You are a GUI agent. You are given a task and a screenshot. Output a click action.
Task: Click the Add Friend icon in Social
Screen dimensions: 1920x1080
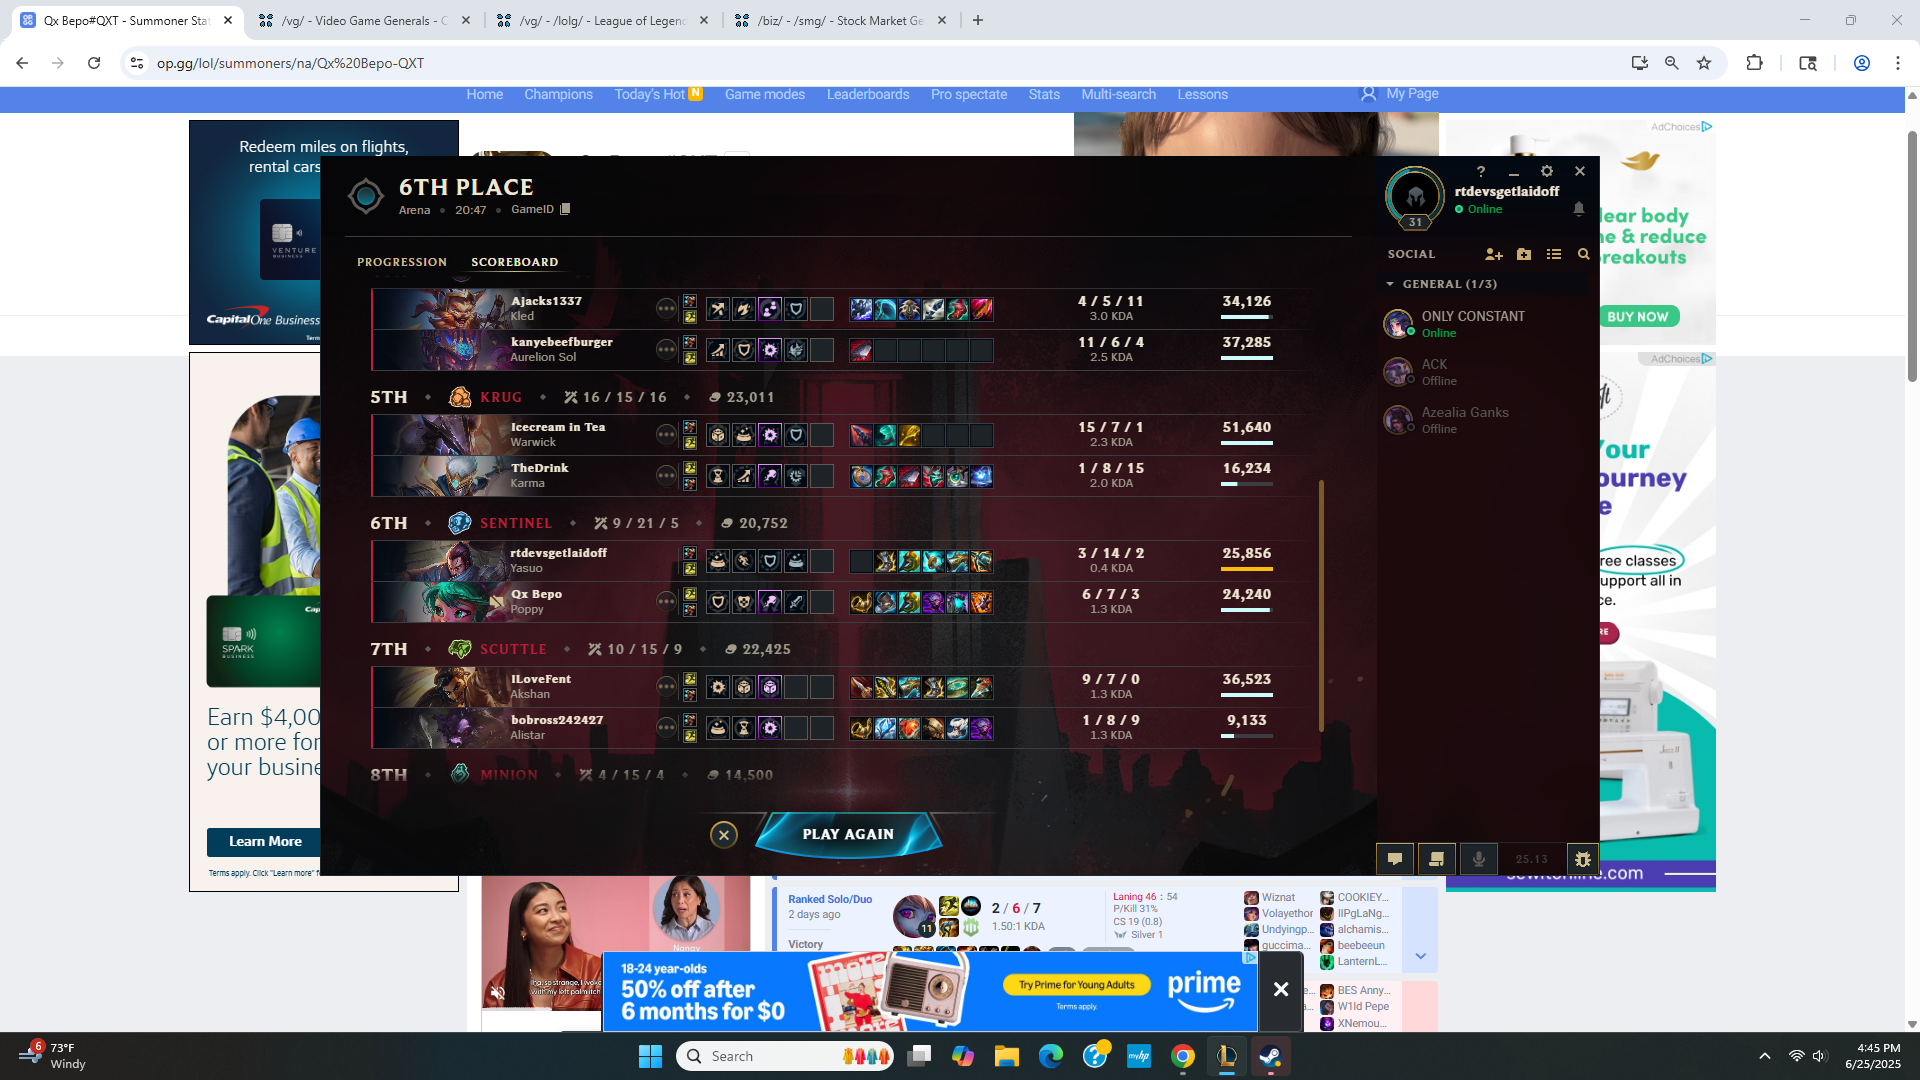point(1494,254)
